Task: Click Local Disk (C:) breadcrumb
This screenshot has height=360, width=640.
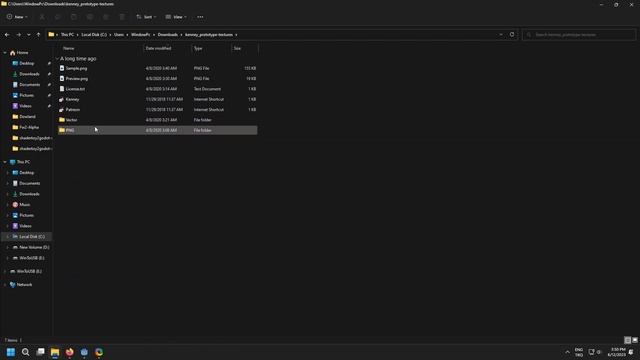Action: [x=94, y=35]
